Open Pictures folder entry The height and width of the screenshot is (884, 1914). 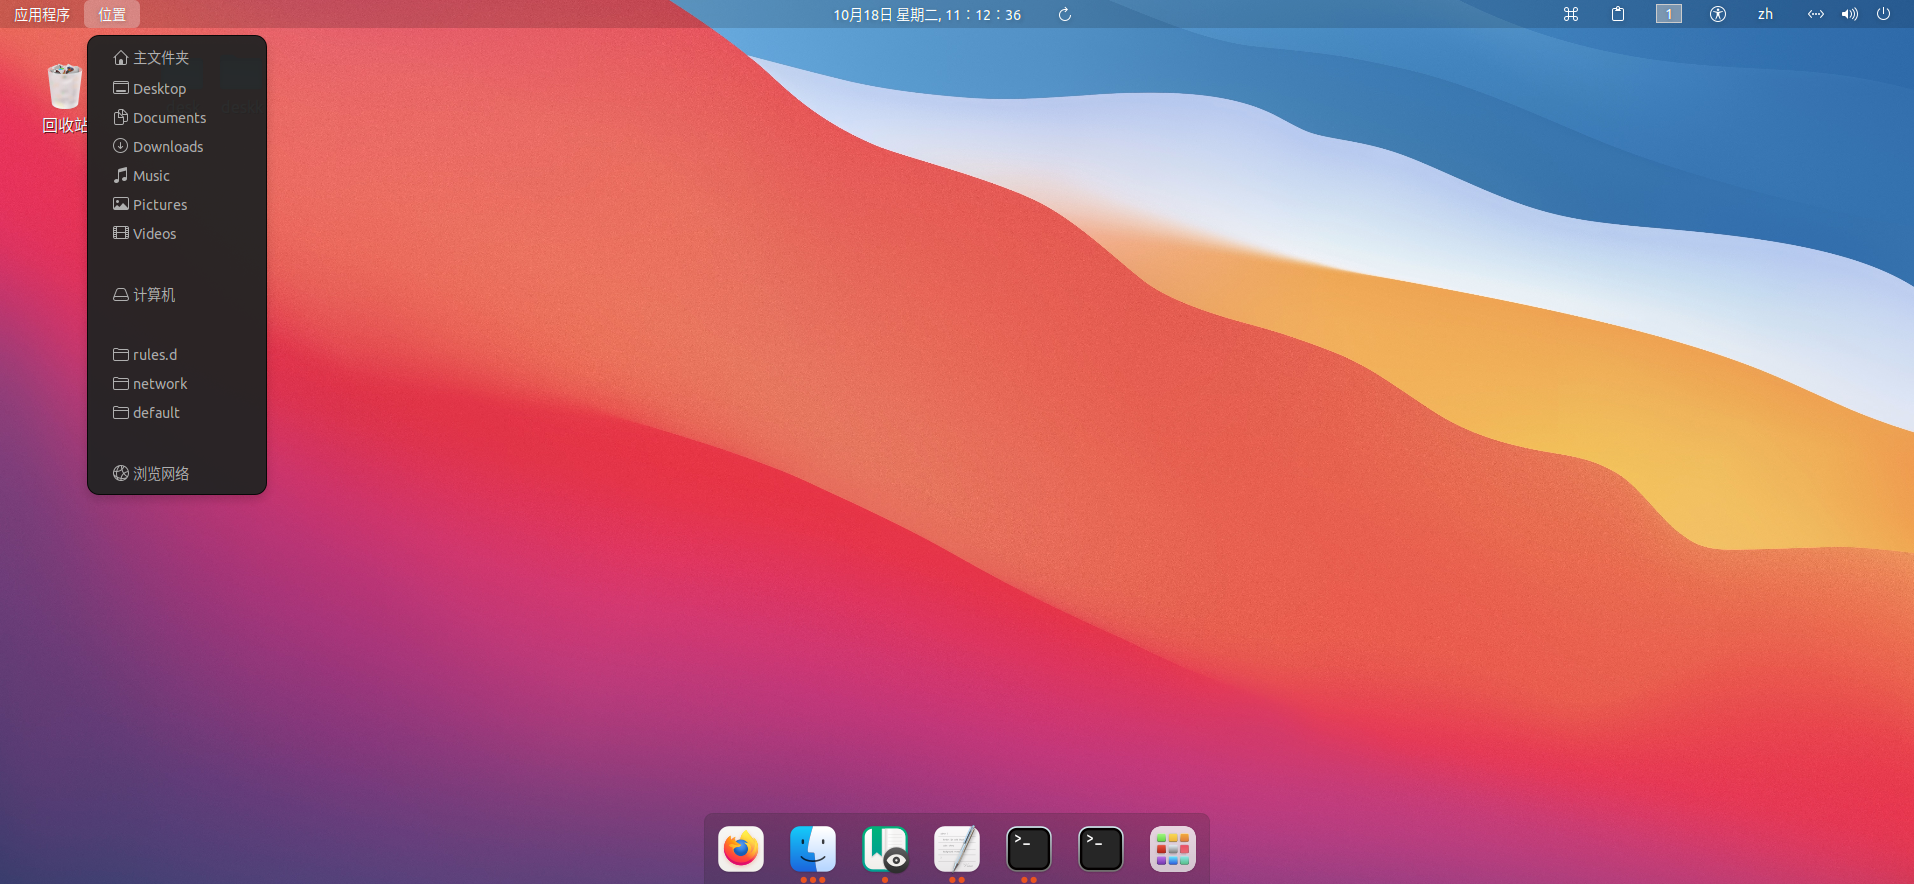(177, 204)
